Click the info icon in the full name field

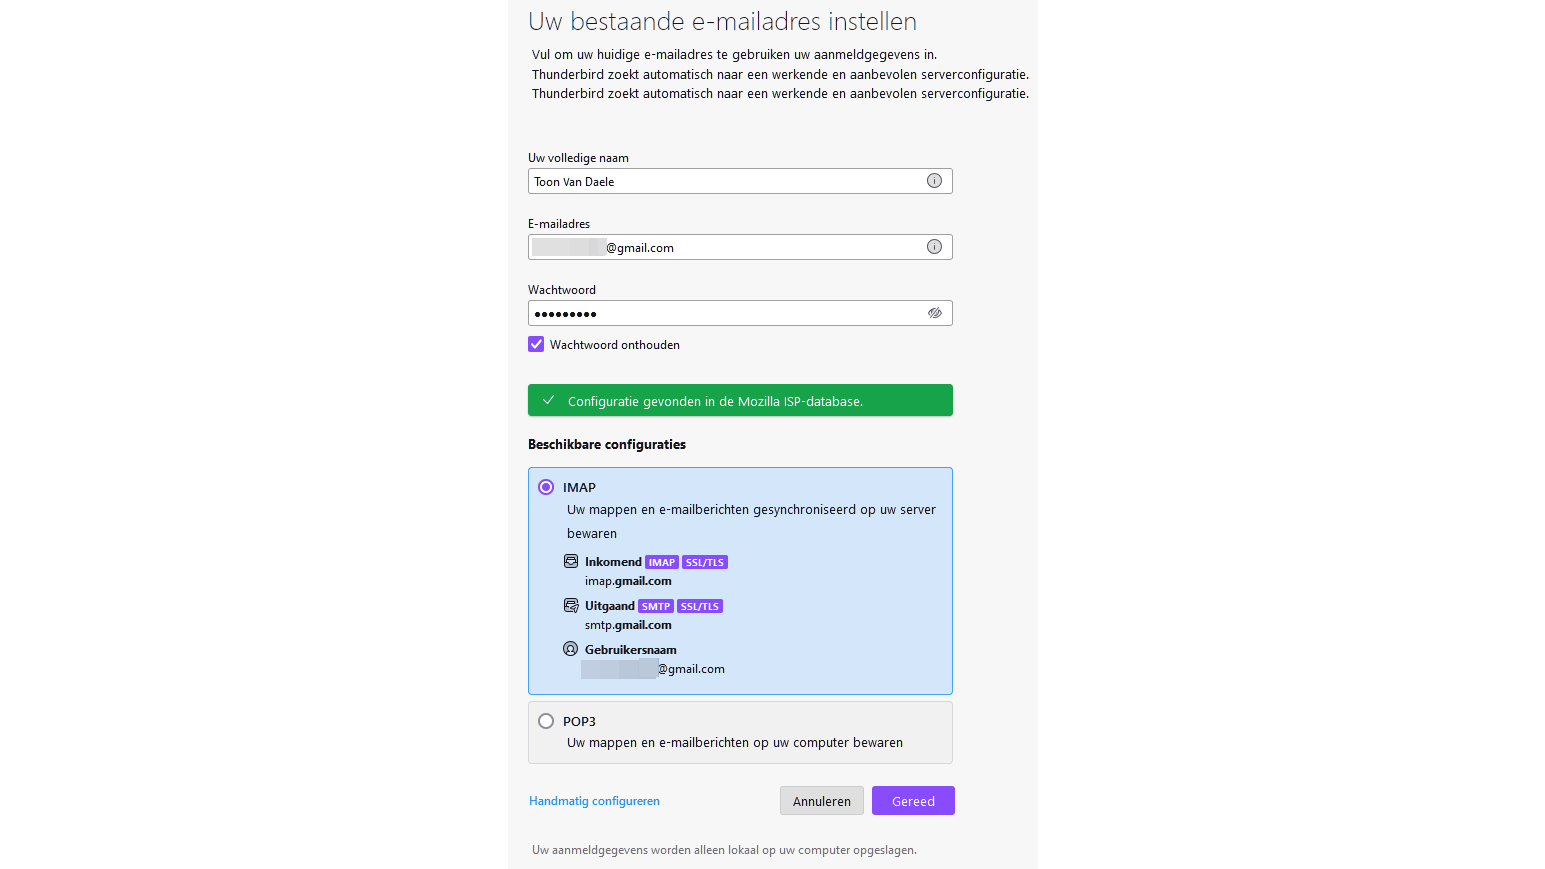pos(934,181)
